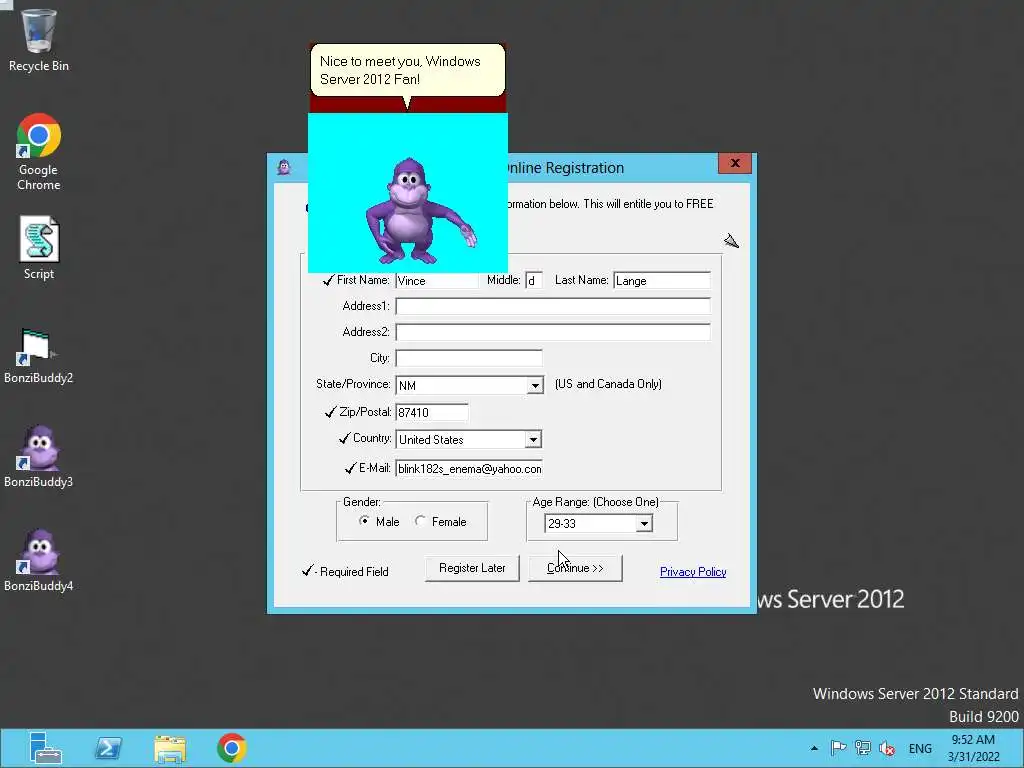1024x768 pixels.
Task: Close the Online Registration dialog
Action: pos(735,163)
